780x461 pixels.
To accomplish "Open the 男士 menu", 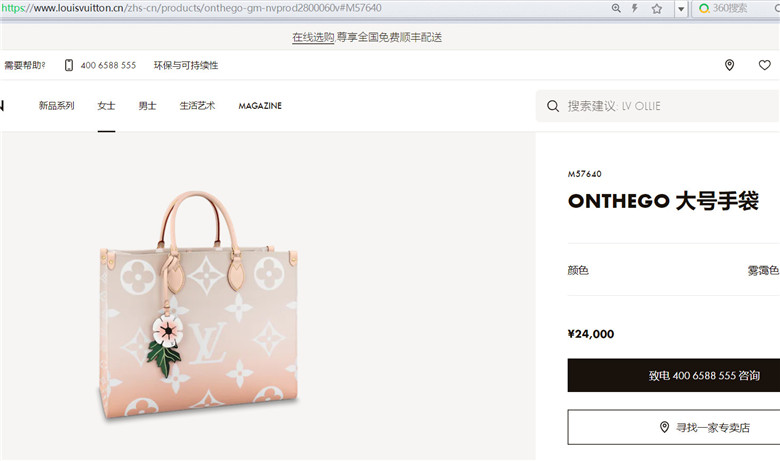I will point(147,105).
